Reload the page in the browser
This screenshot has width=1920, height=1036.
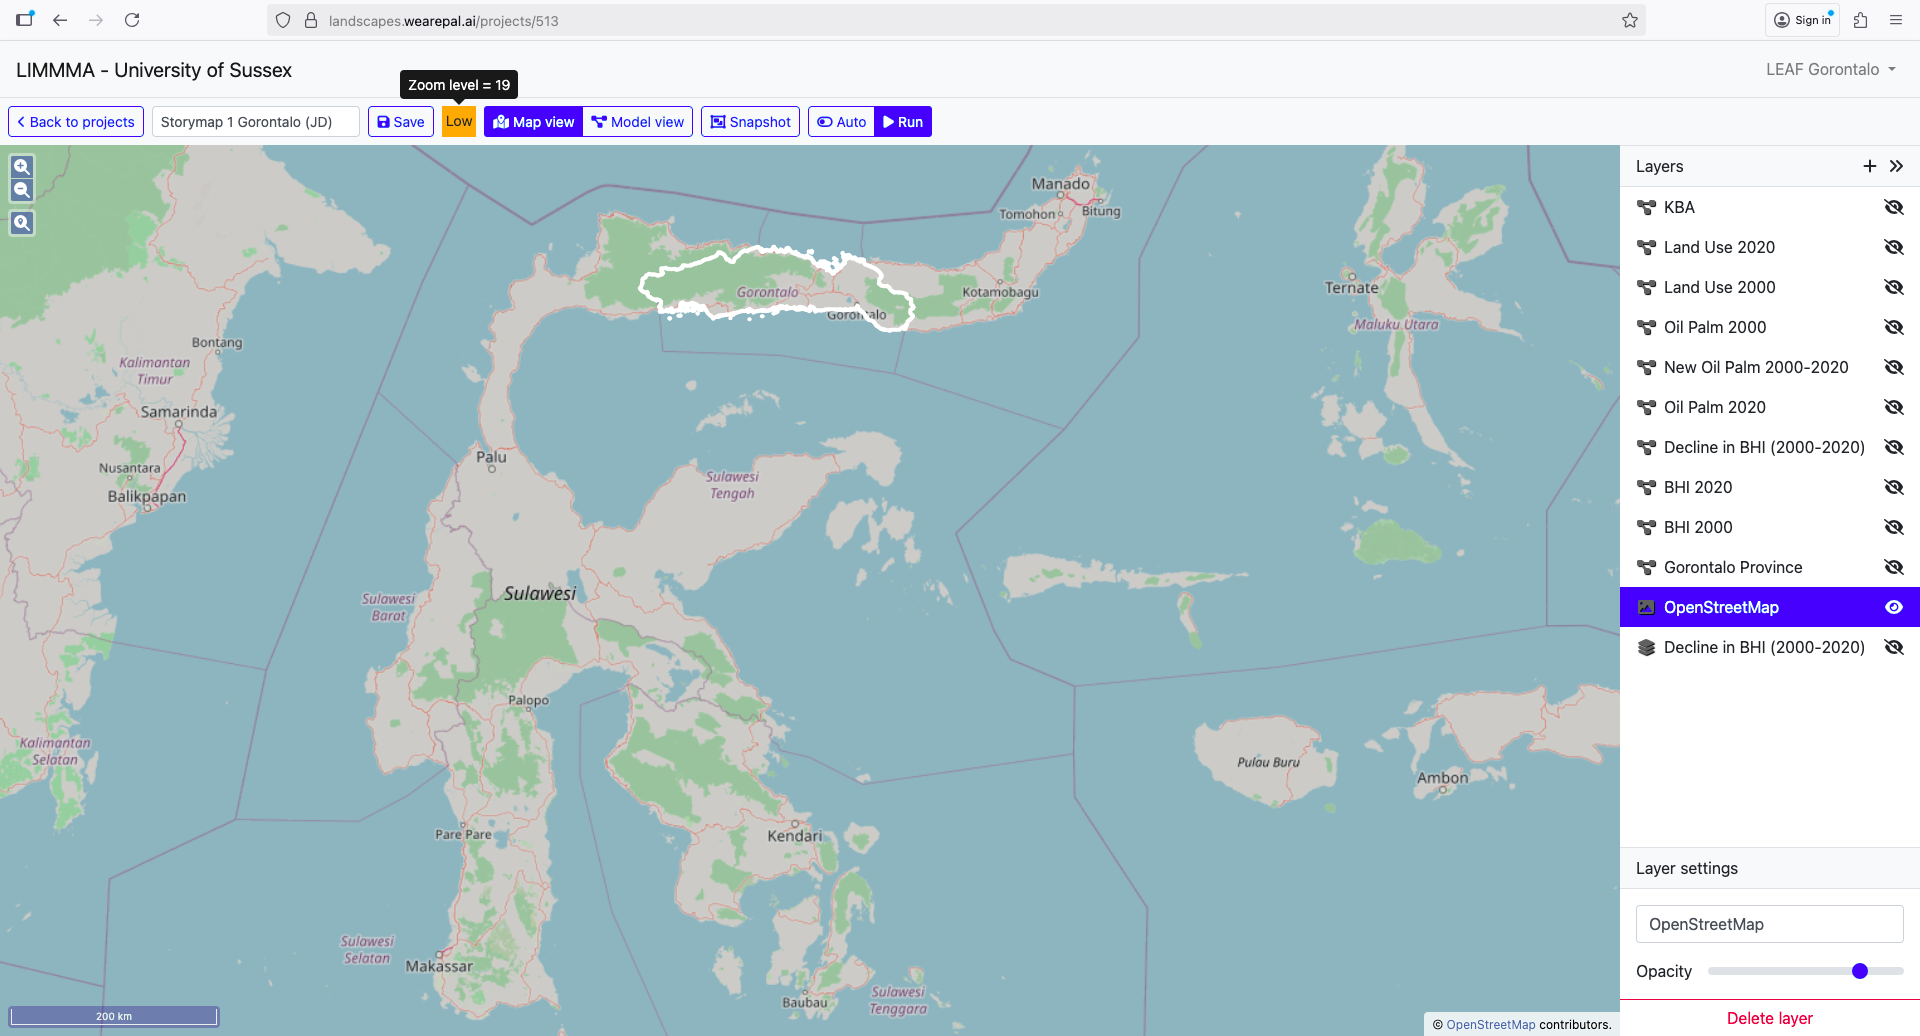132,20
